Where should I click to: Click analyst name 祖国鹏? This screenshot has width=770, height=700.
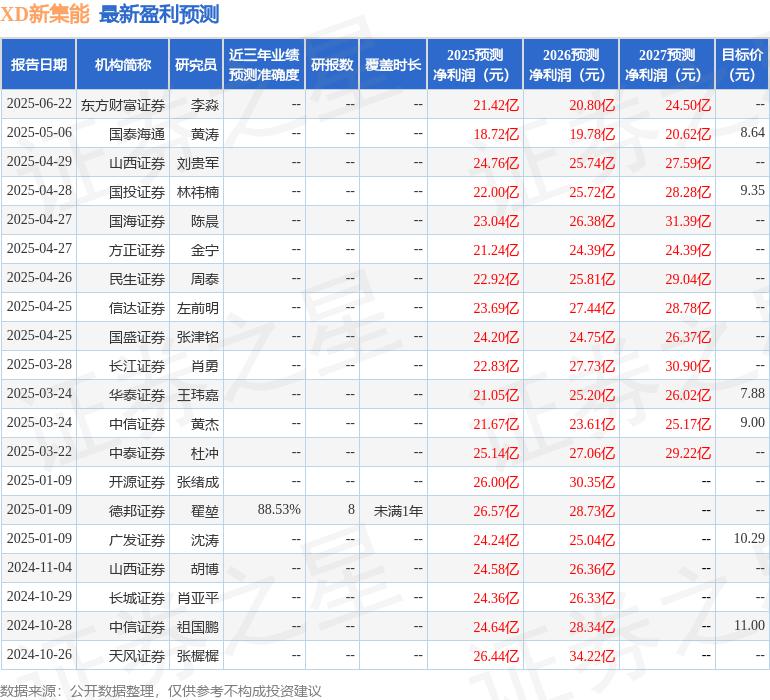[198, 627]
